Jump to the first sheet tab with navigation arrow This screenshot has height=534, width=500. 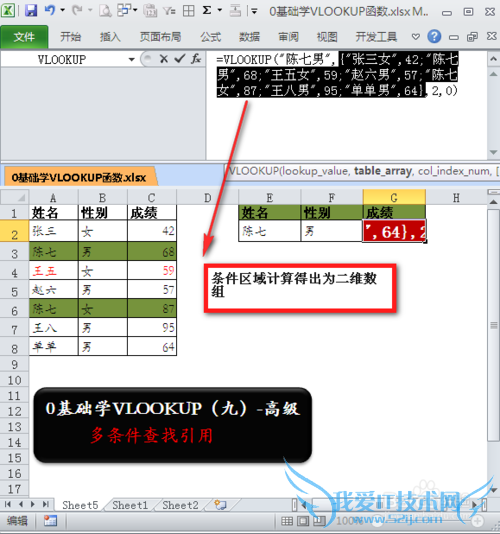(8, 504)
